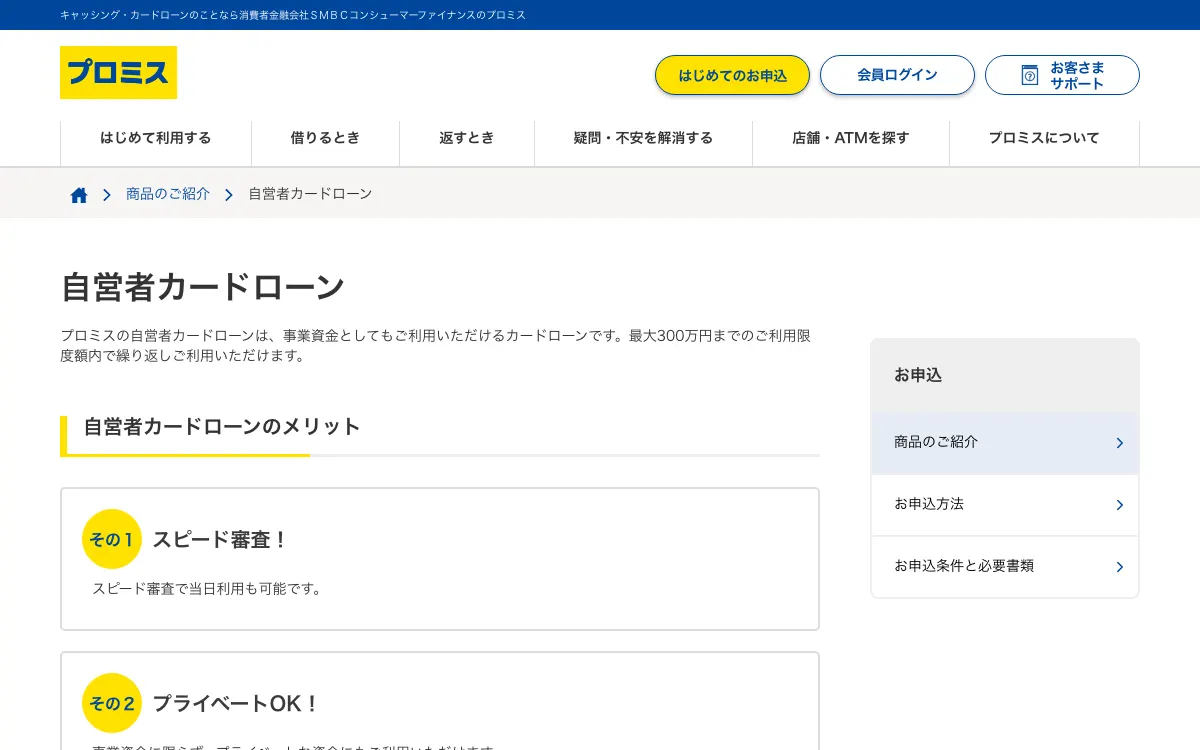
Task: Click the はじめてのお申込 button
Action: point(732,75)
